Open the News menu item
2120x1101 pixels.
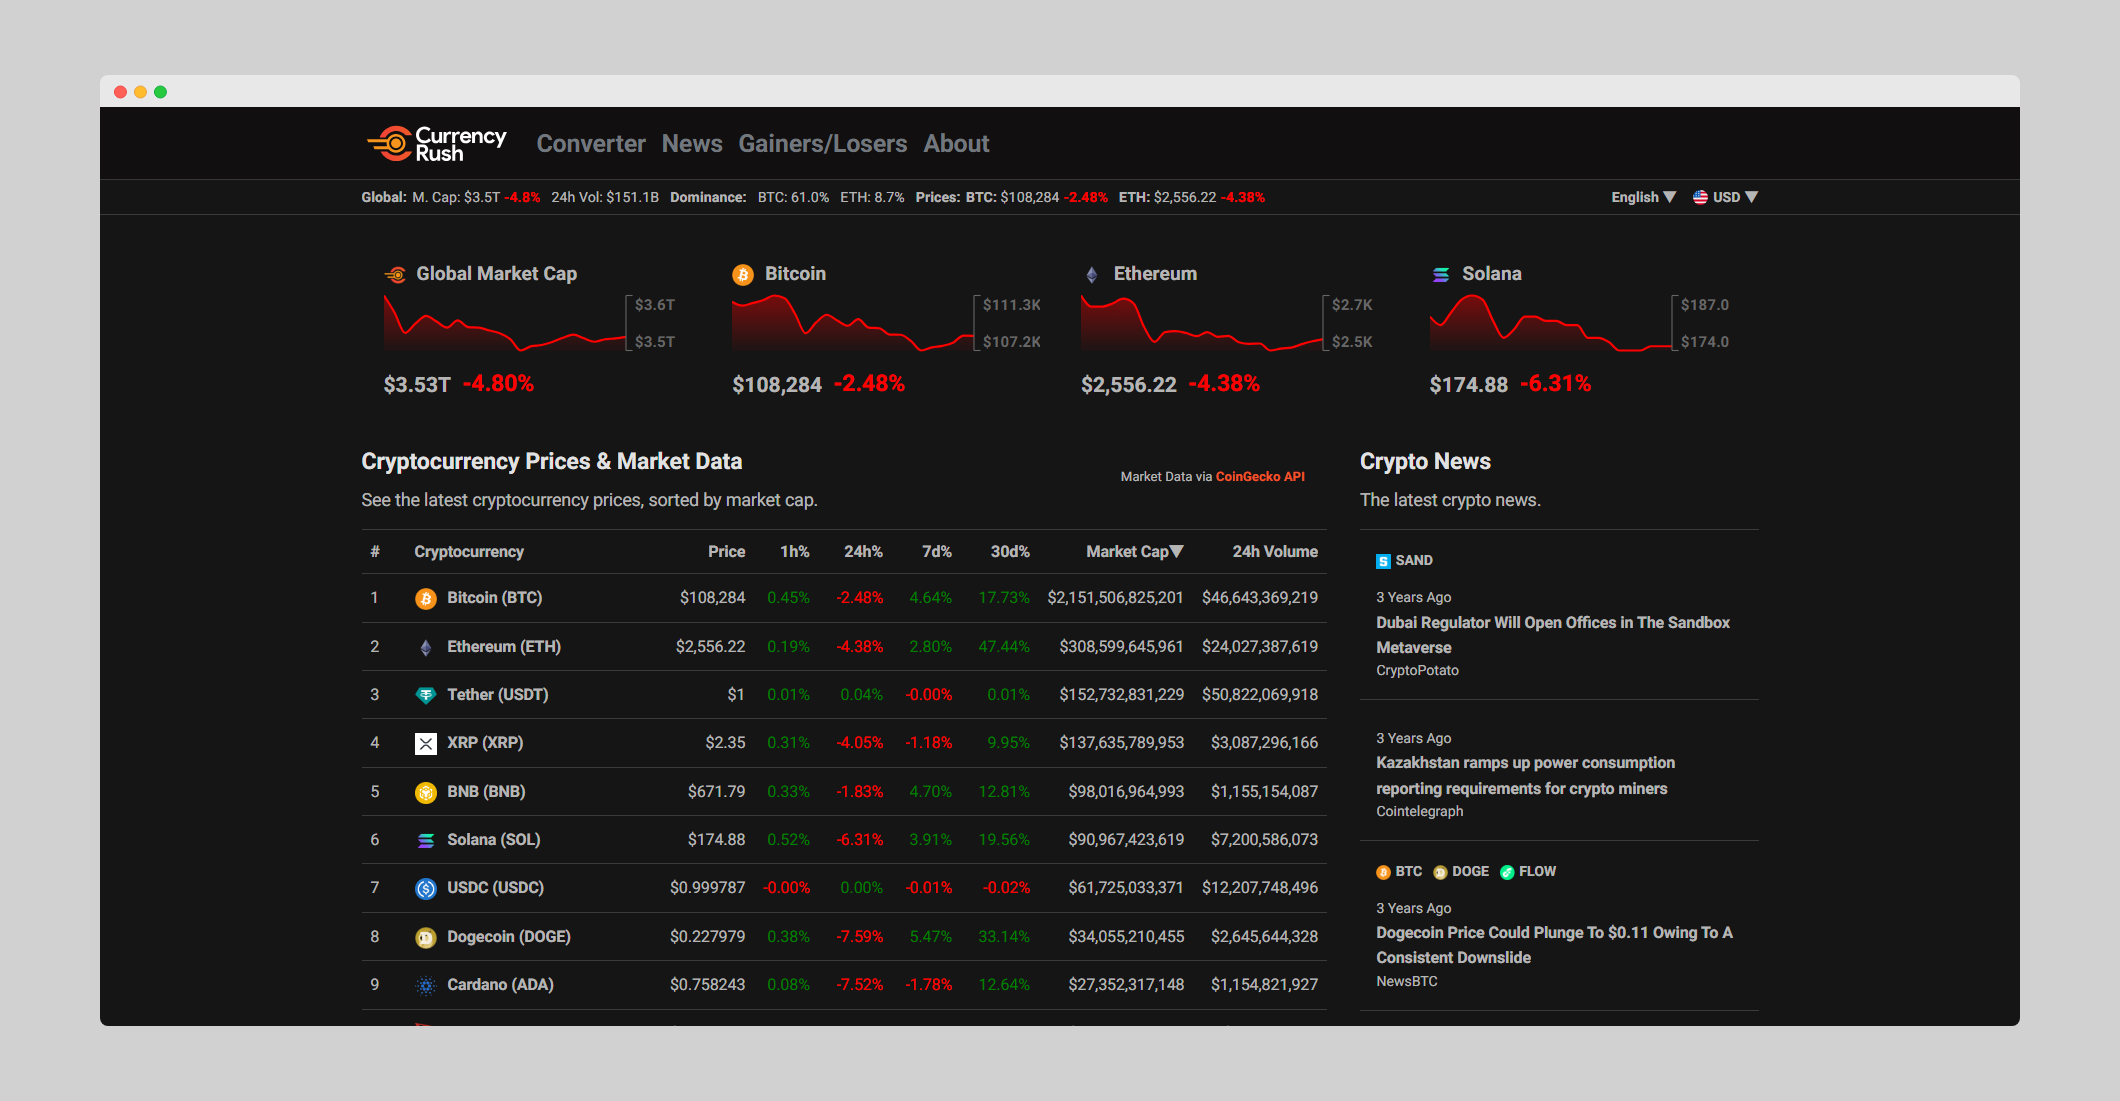(x=692, y=144)
